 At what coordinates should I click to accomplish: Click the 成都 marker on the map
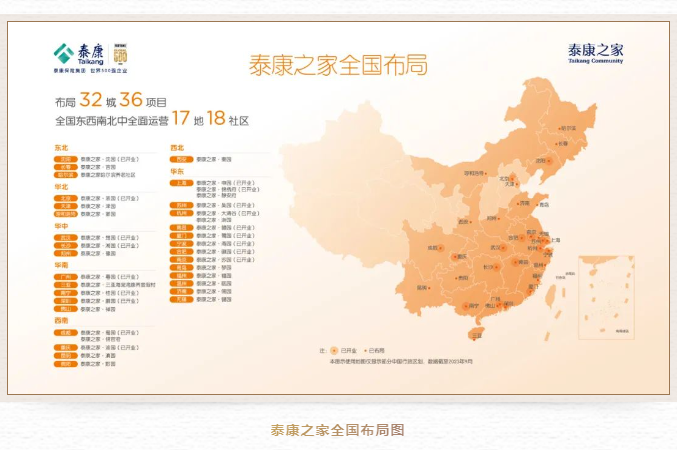point(440,248)
